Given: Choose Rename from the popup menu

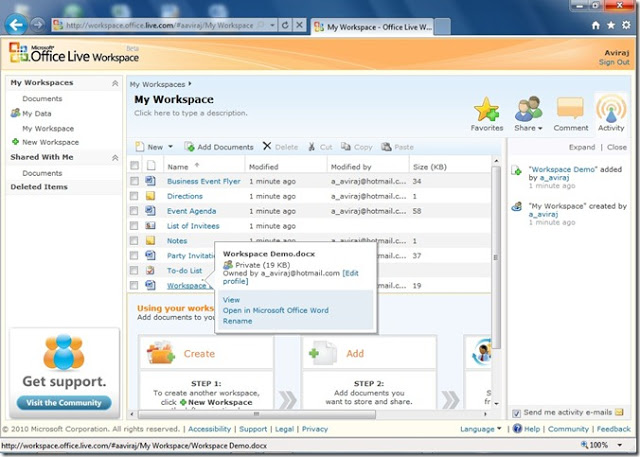Looking at the screenshot, I should (x=238, y=321).
